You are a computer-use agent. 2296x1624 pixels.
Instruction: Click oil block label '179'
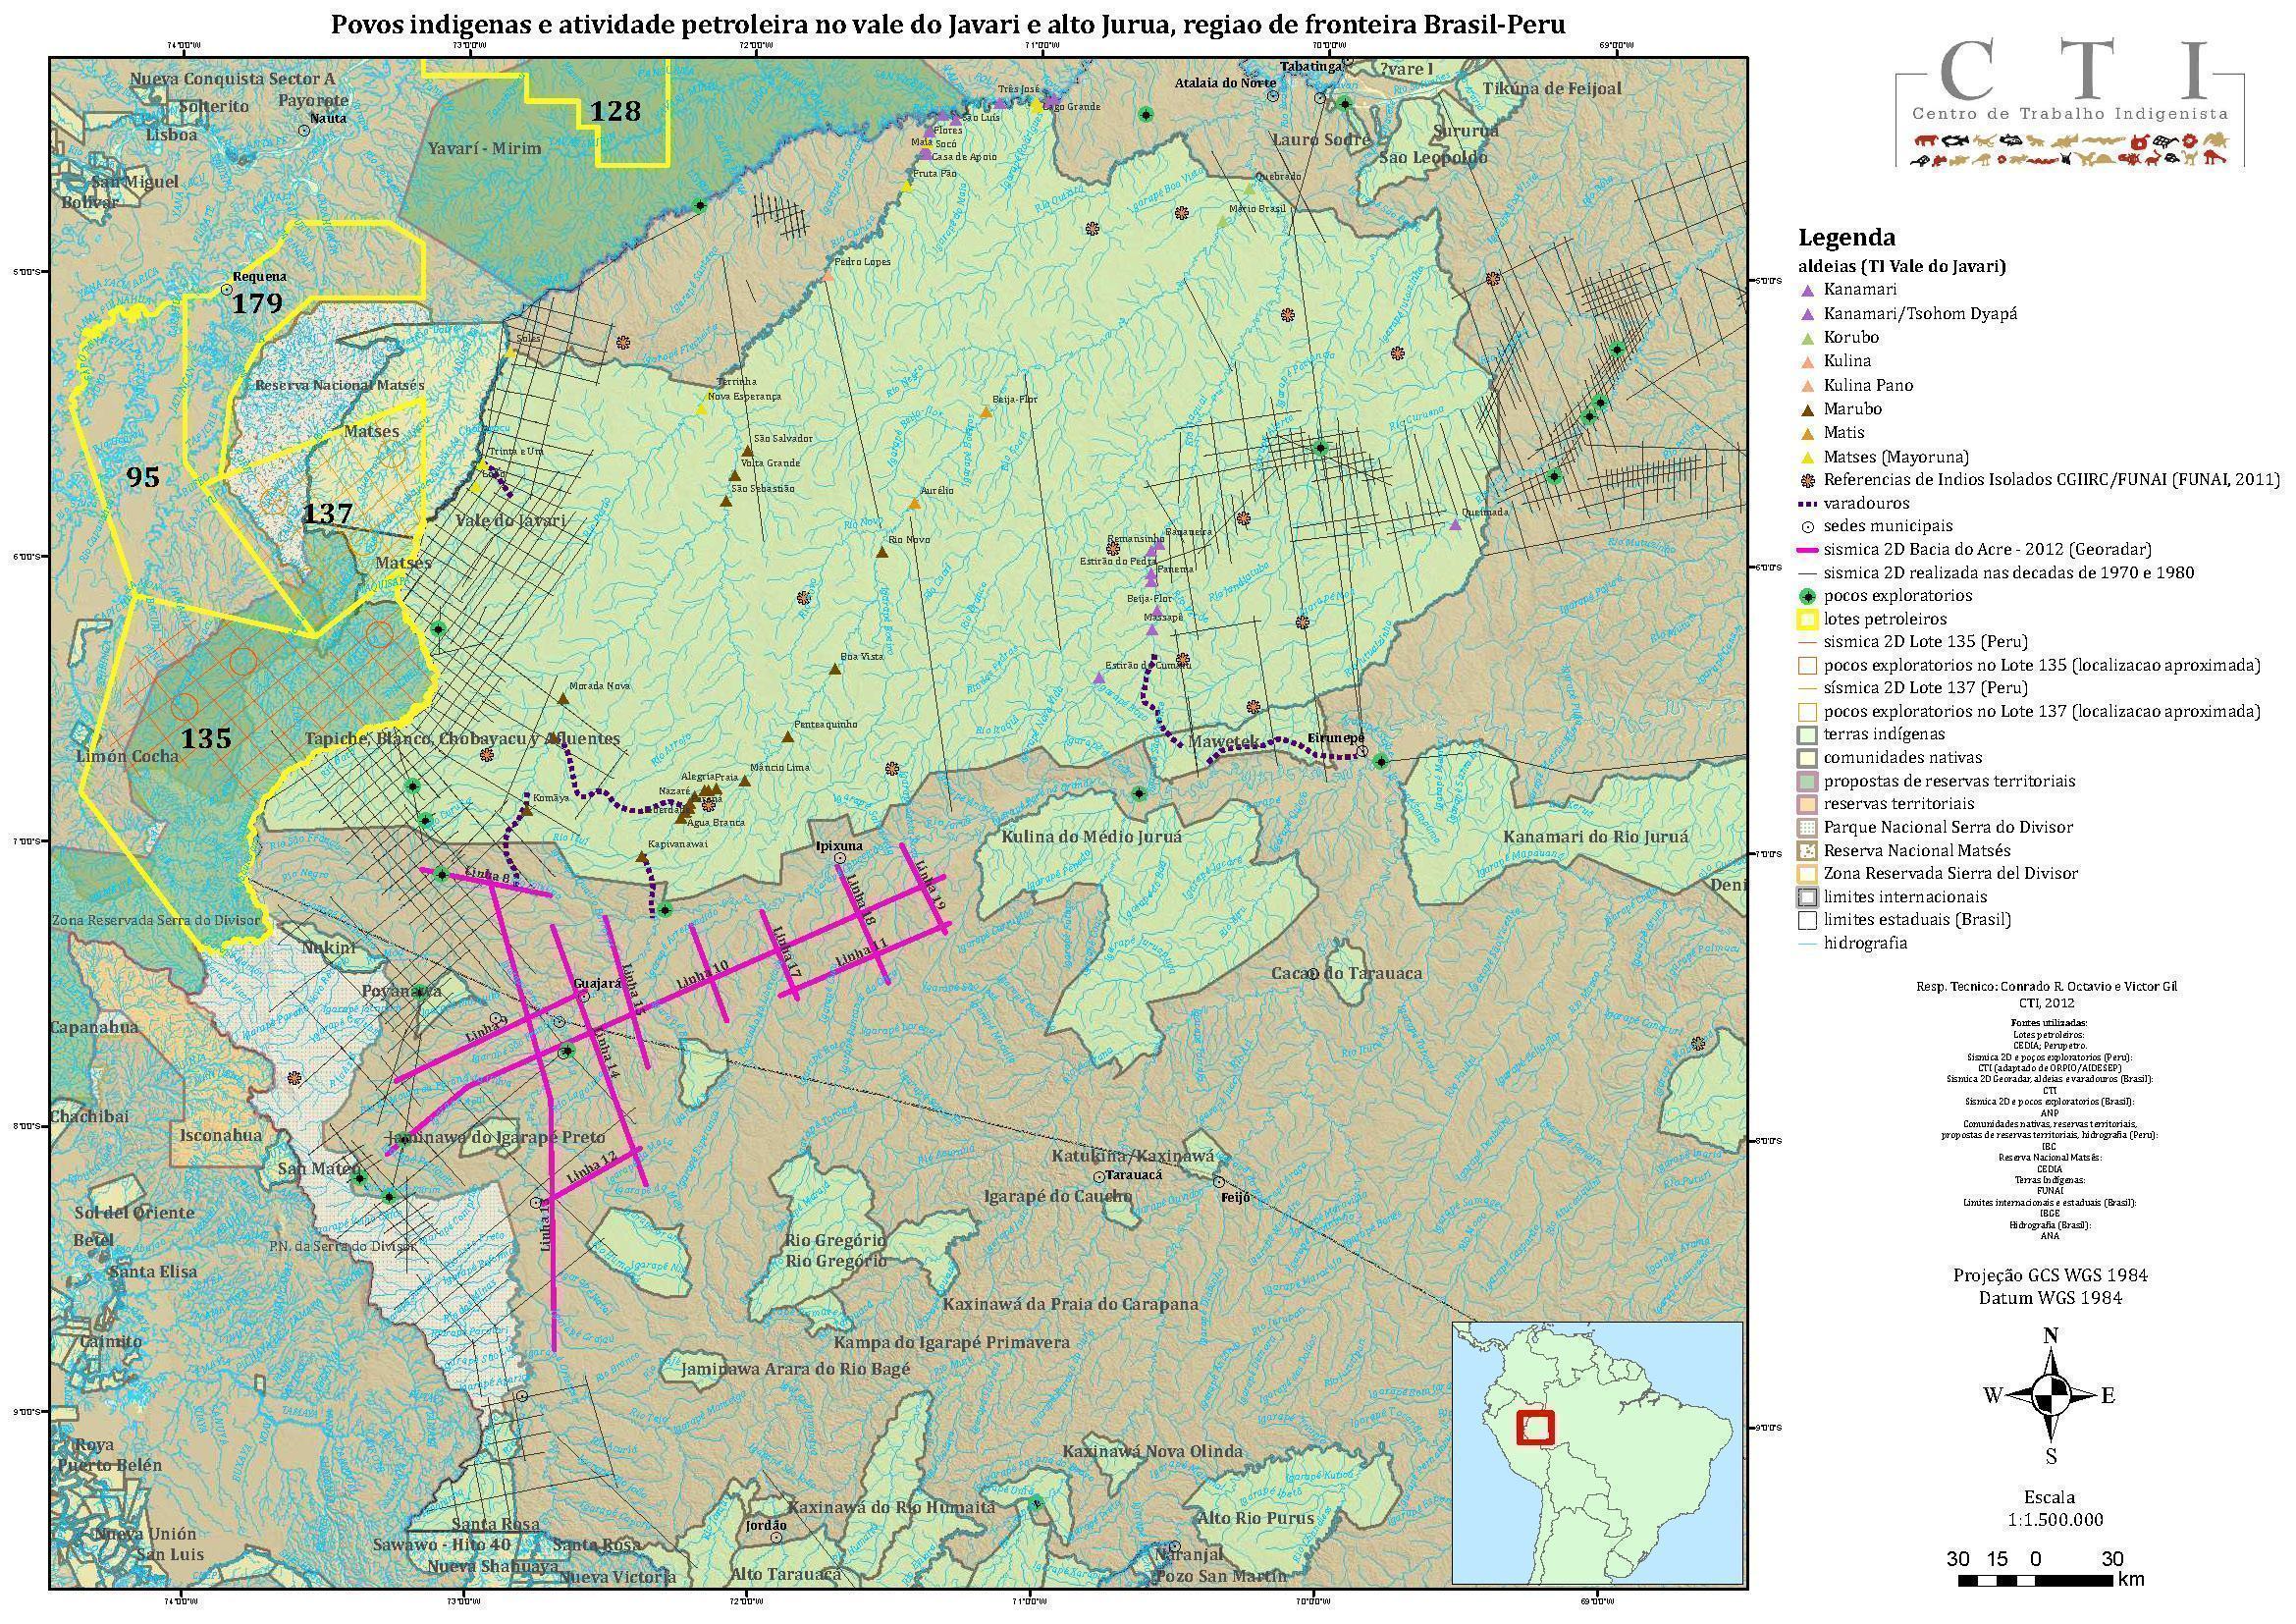[257, 303]
